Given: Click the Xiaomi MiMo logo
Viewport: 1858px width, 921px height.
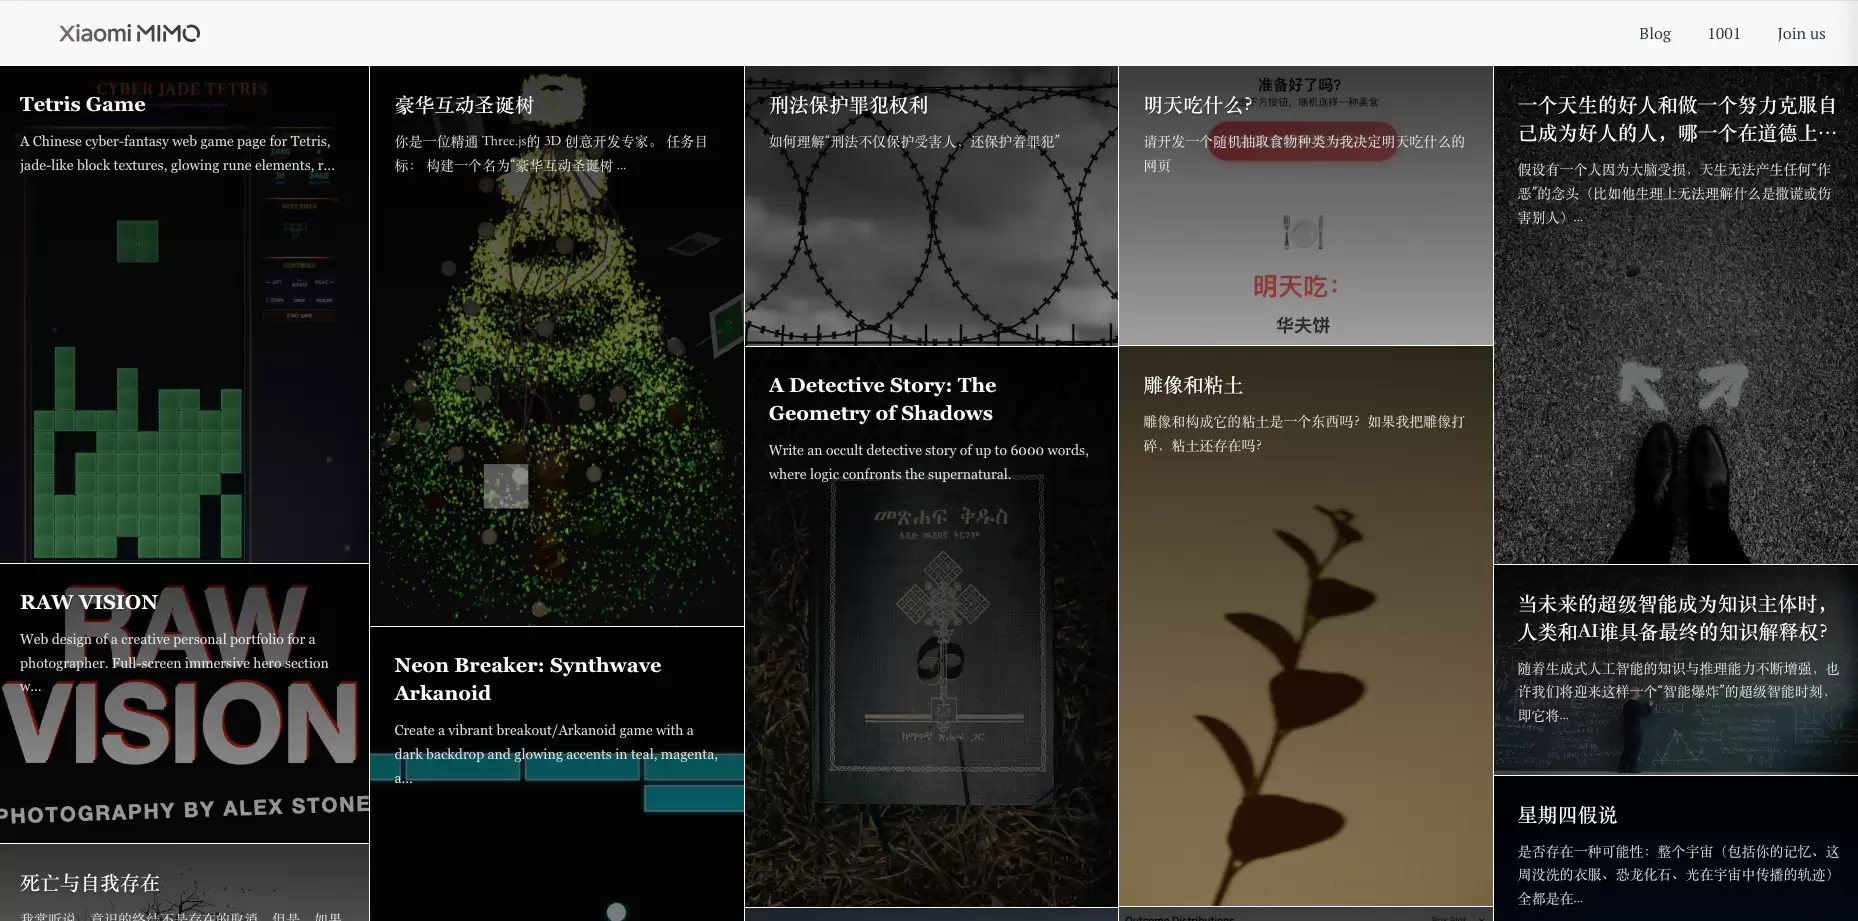Looking at the screenshot, I should [129, 33].
